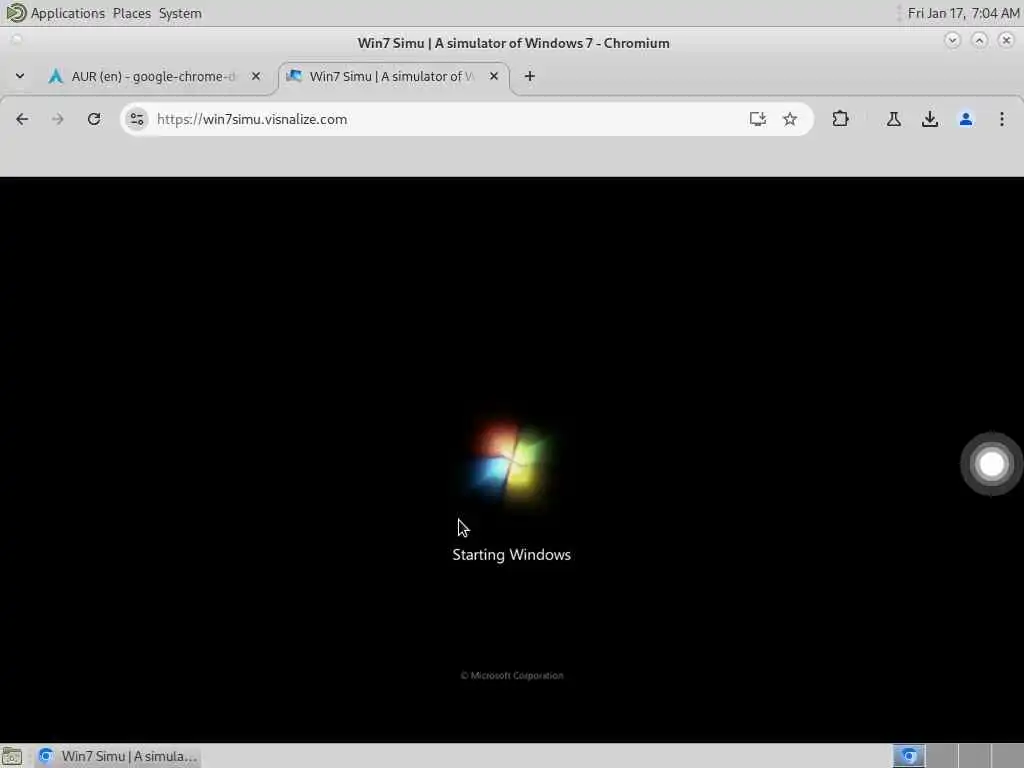
Task: Open the Extensions puzzle icon
Action: (840, 119)
